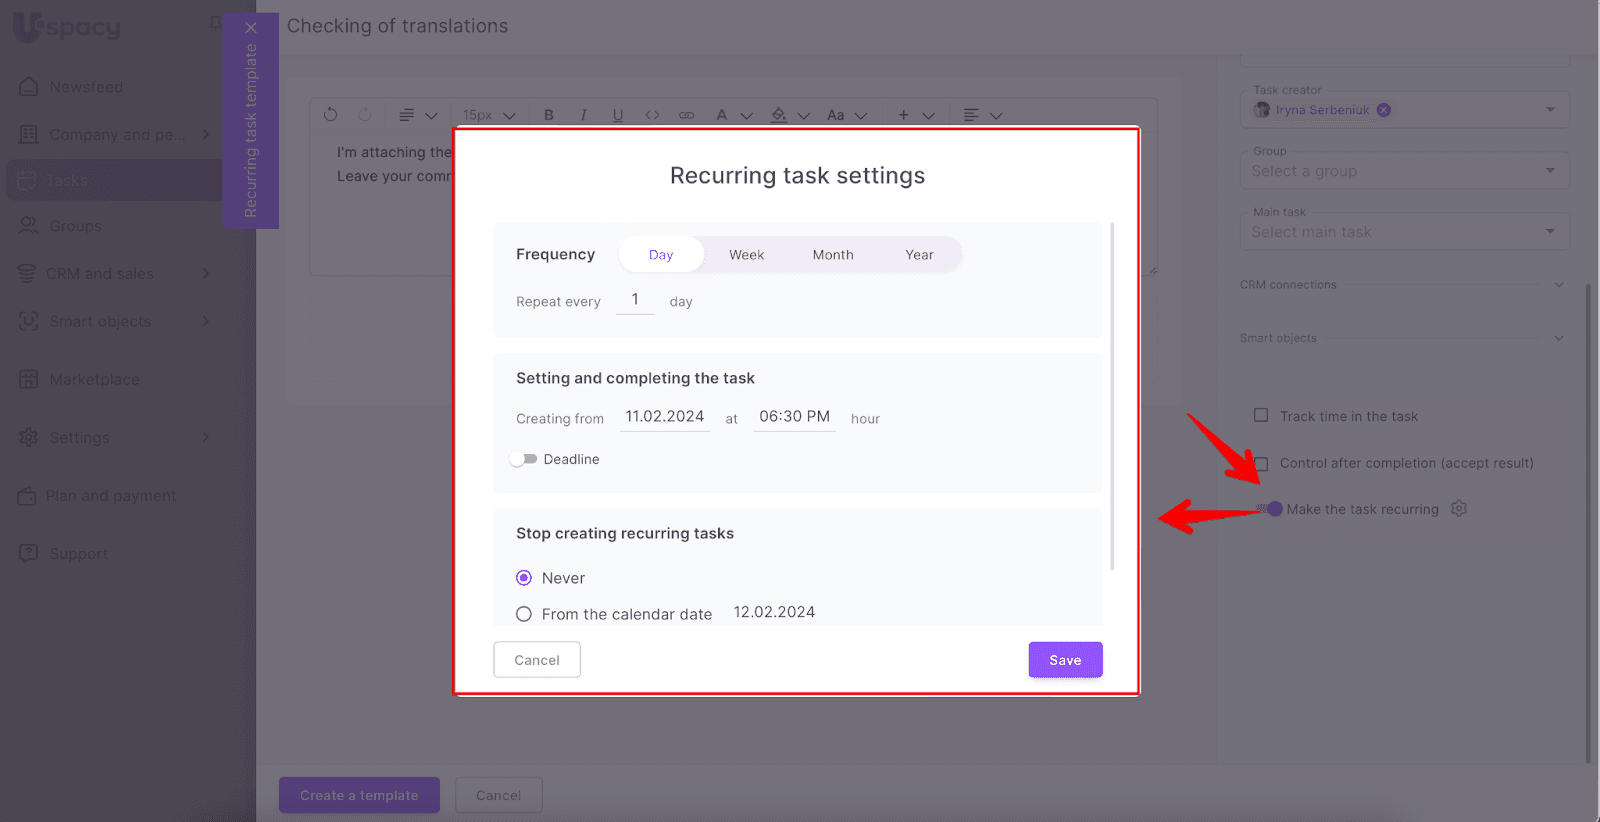Image resolution: width=1600 pixels, height=822 pixels.
Task: Select From the calendar date option
Action: 524,614
